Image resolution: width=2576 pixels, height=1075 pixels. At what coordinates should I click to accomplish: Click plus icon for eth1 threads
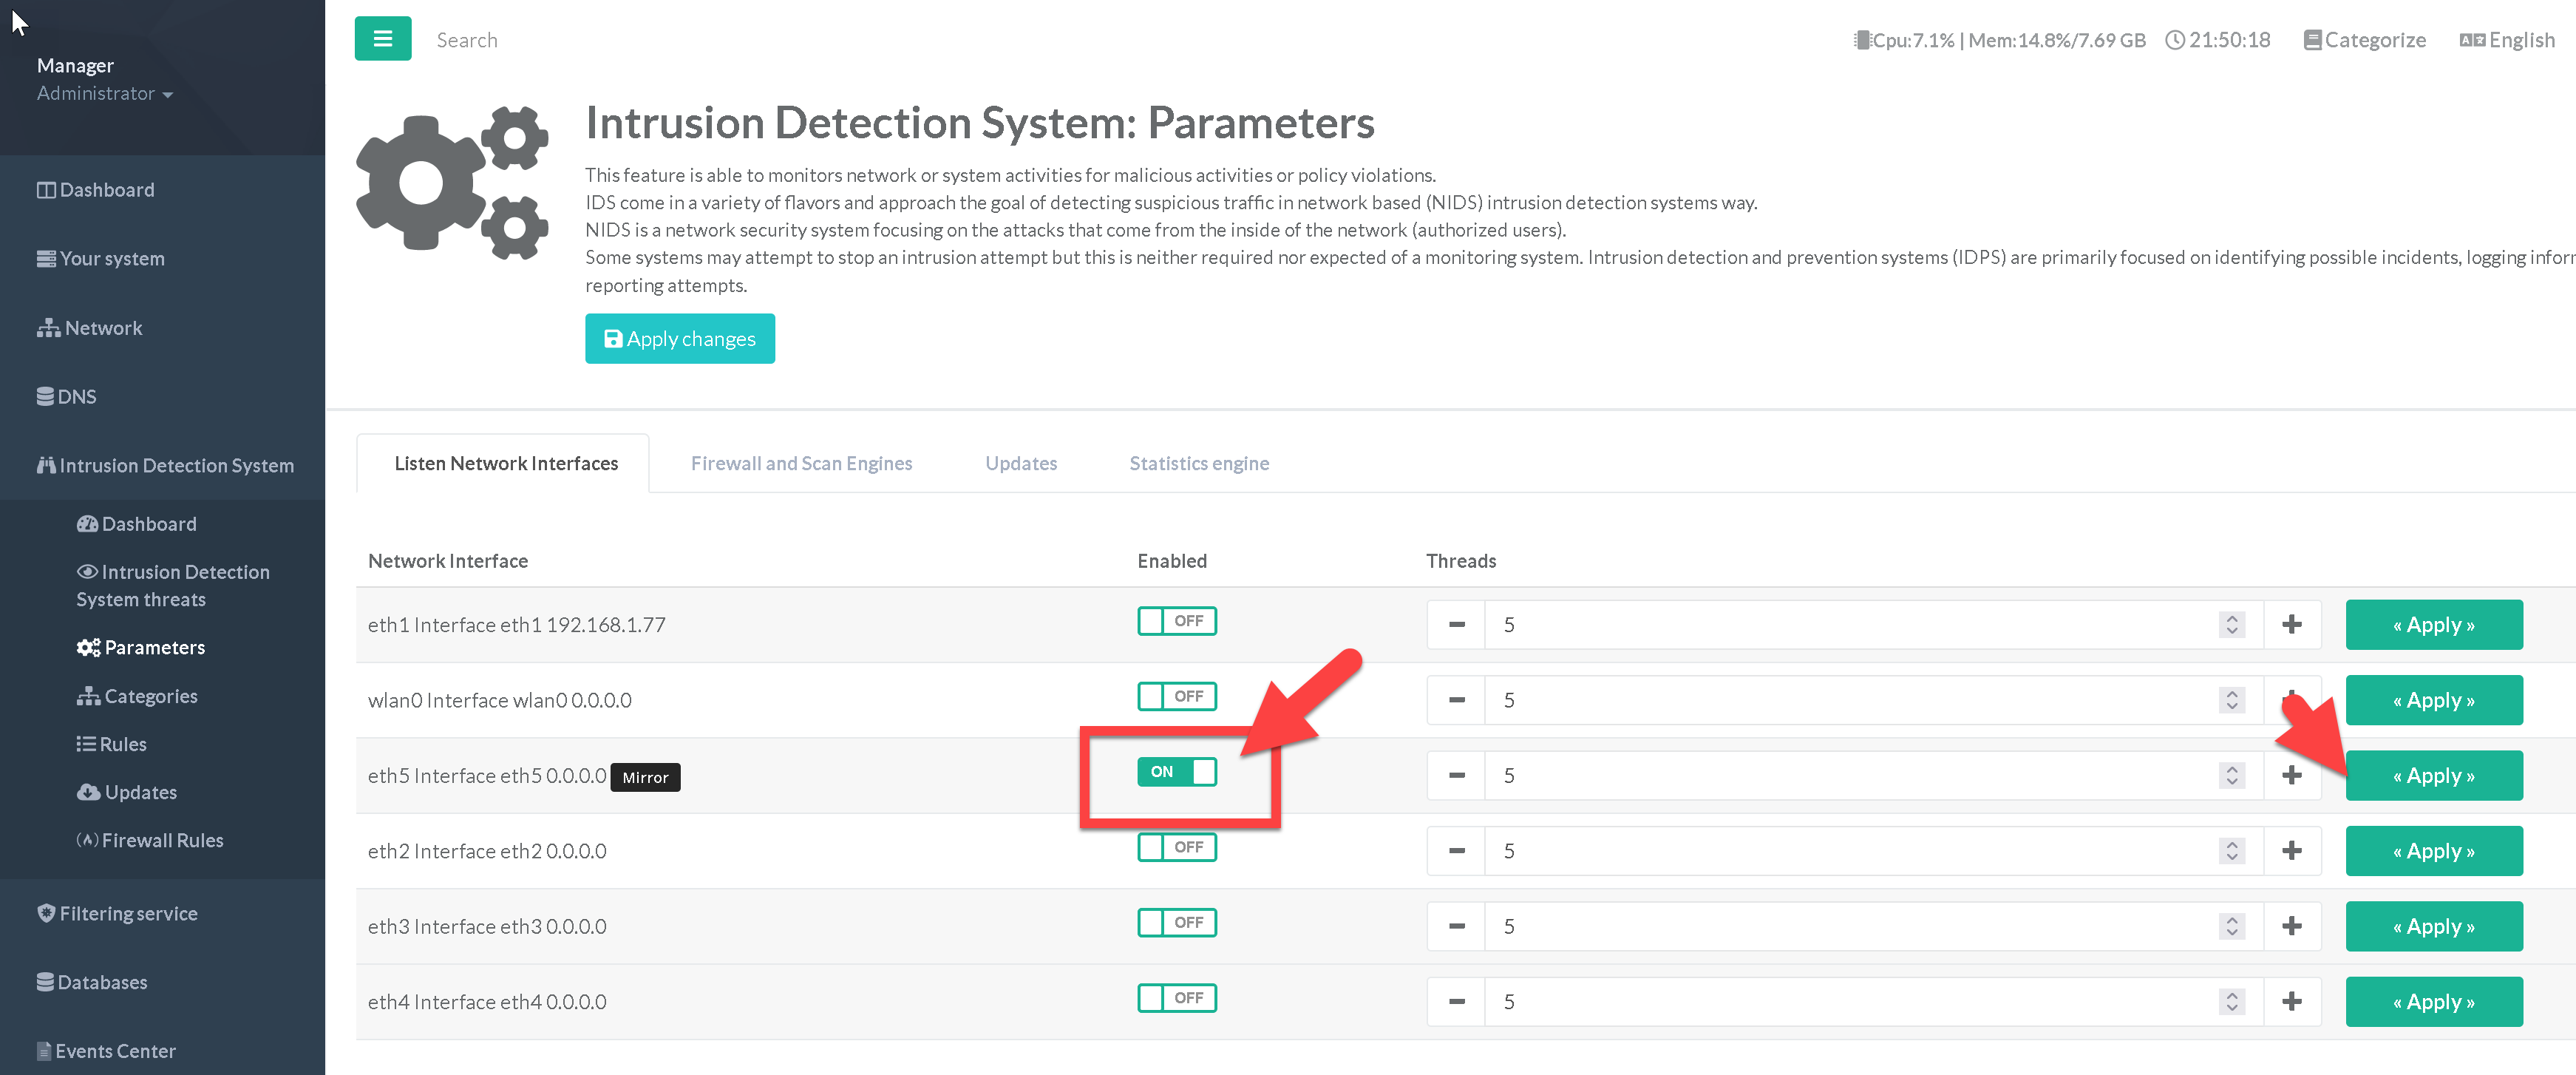point(2291,625)
